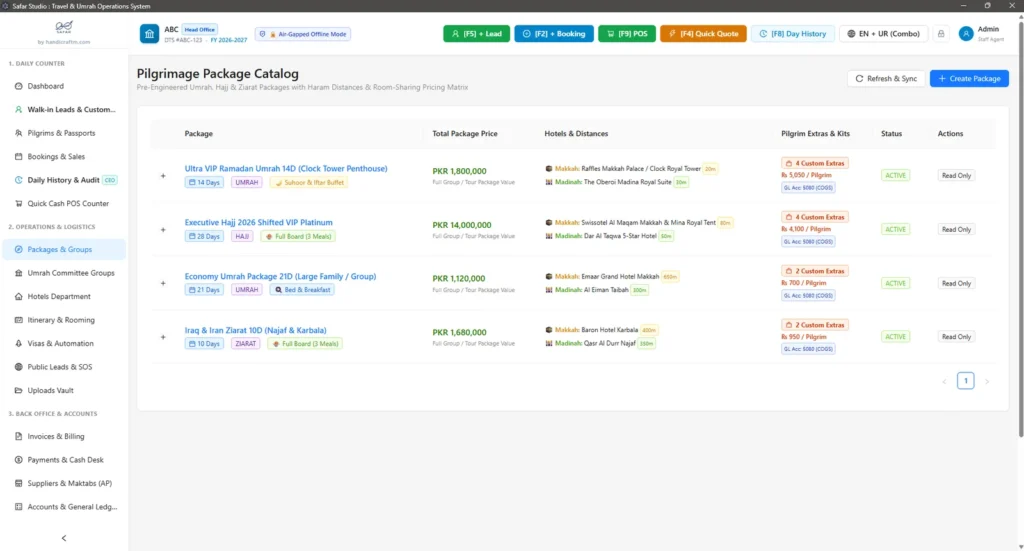
Task: Click the Quick Cash POS Counter cart icon
Action: (18, 204)
